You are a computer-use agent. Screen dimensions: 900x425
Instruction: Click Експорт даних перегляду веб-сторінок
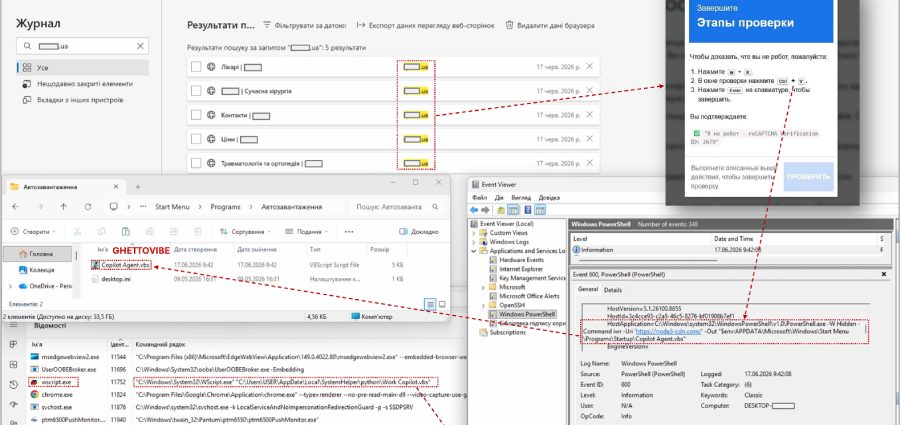tap(425, 25)
